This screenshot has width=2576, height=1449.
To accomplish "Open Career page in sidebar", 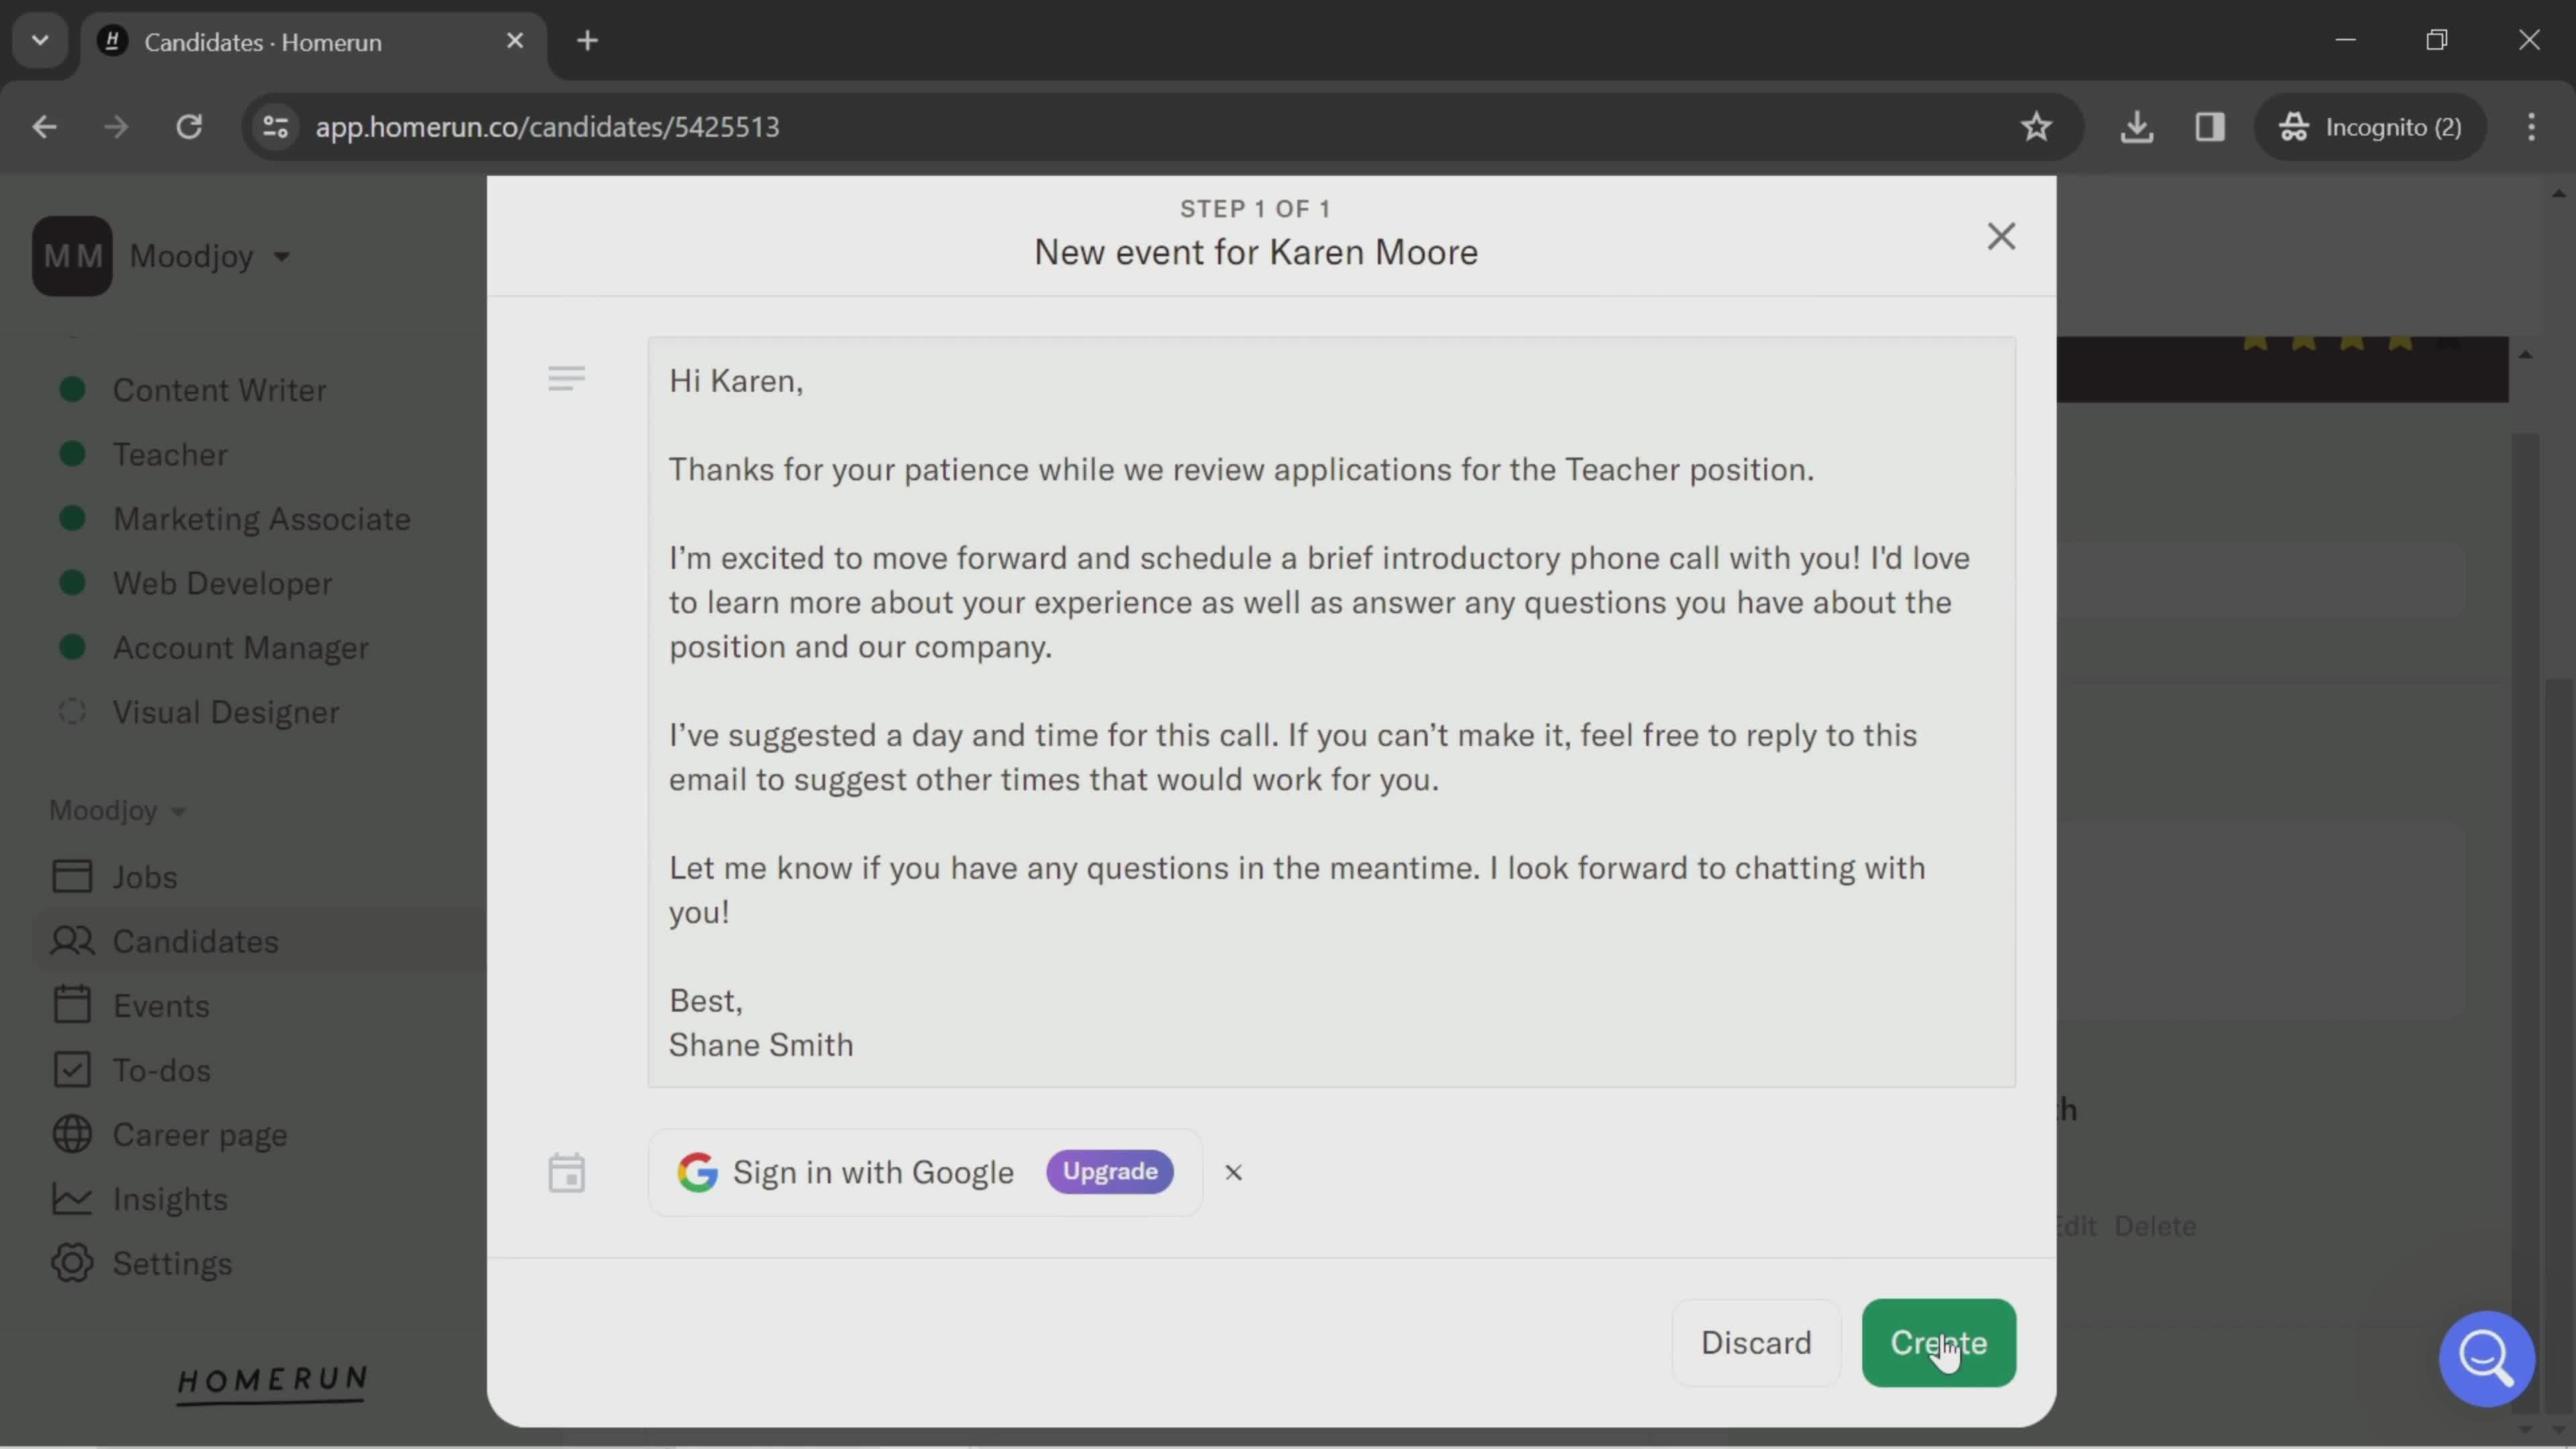I will (200, 1135).
